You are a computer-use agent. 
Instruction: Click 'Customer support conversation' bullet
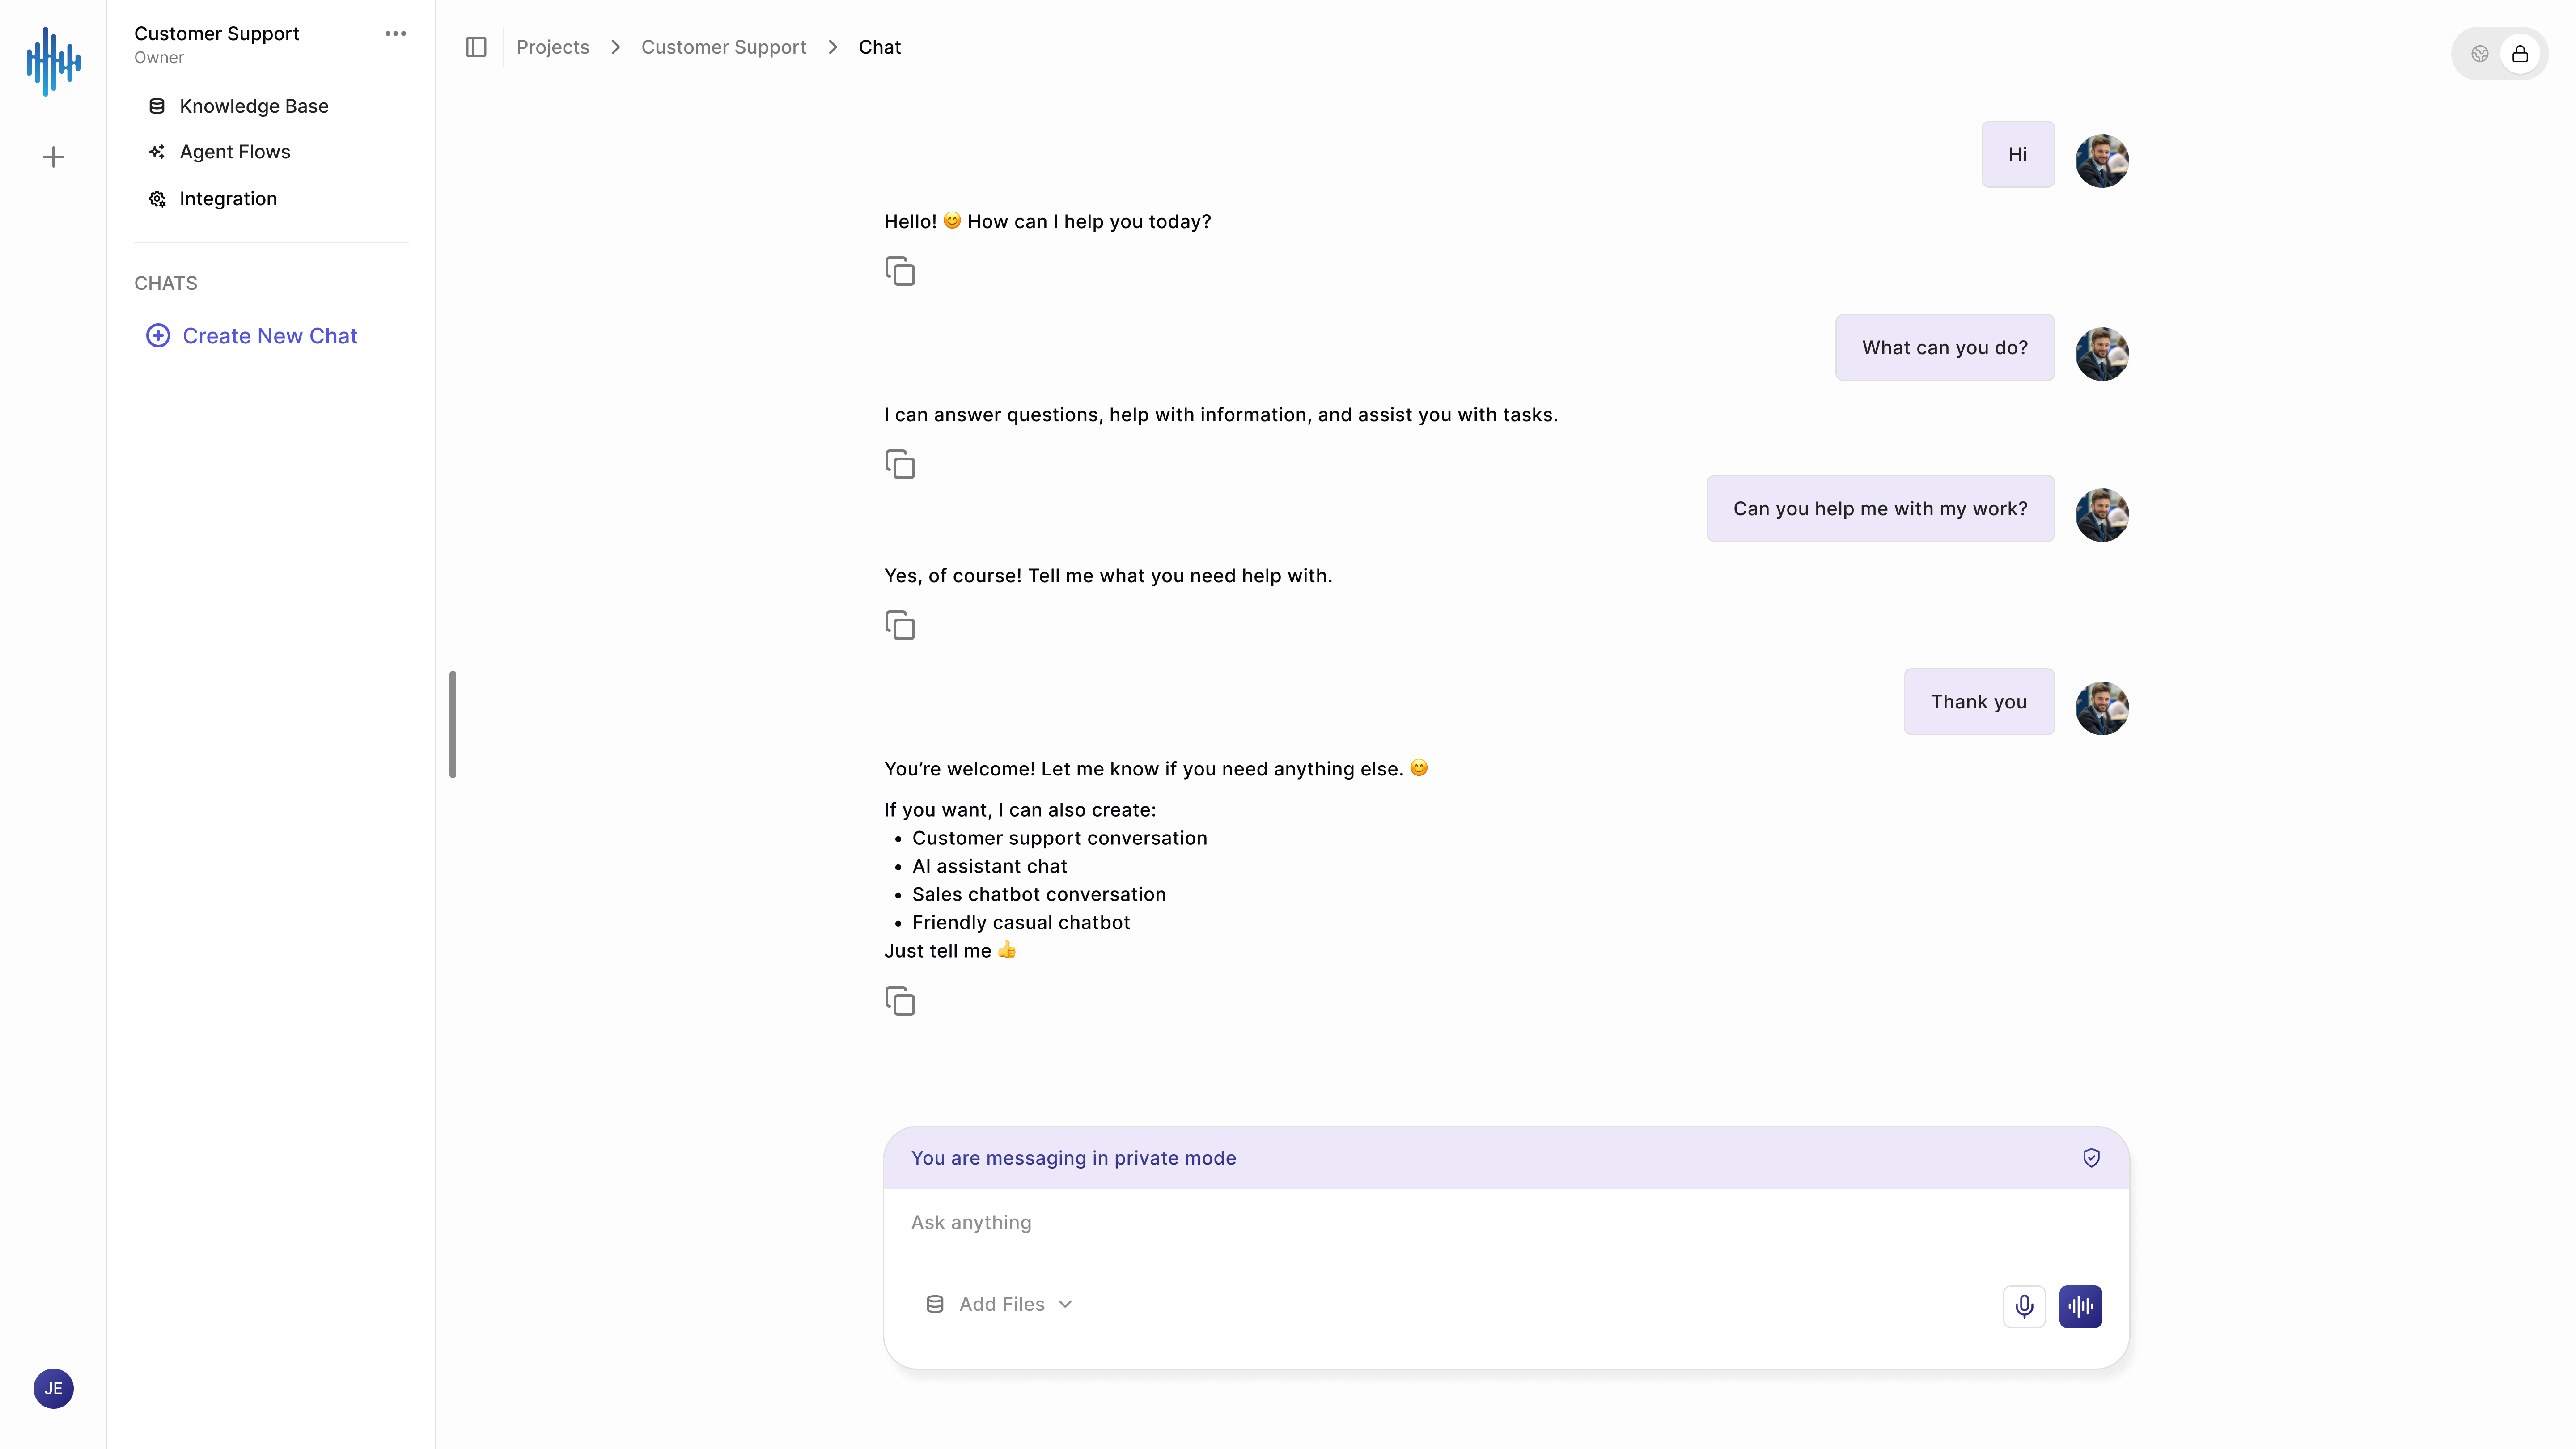[1059, 838]
